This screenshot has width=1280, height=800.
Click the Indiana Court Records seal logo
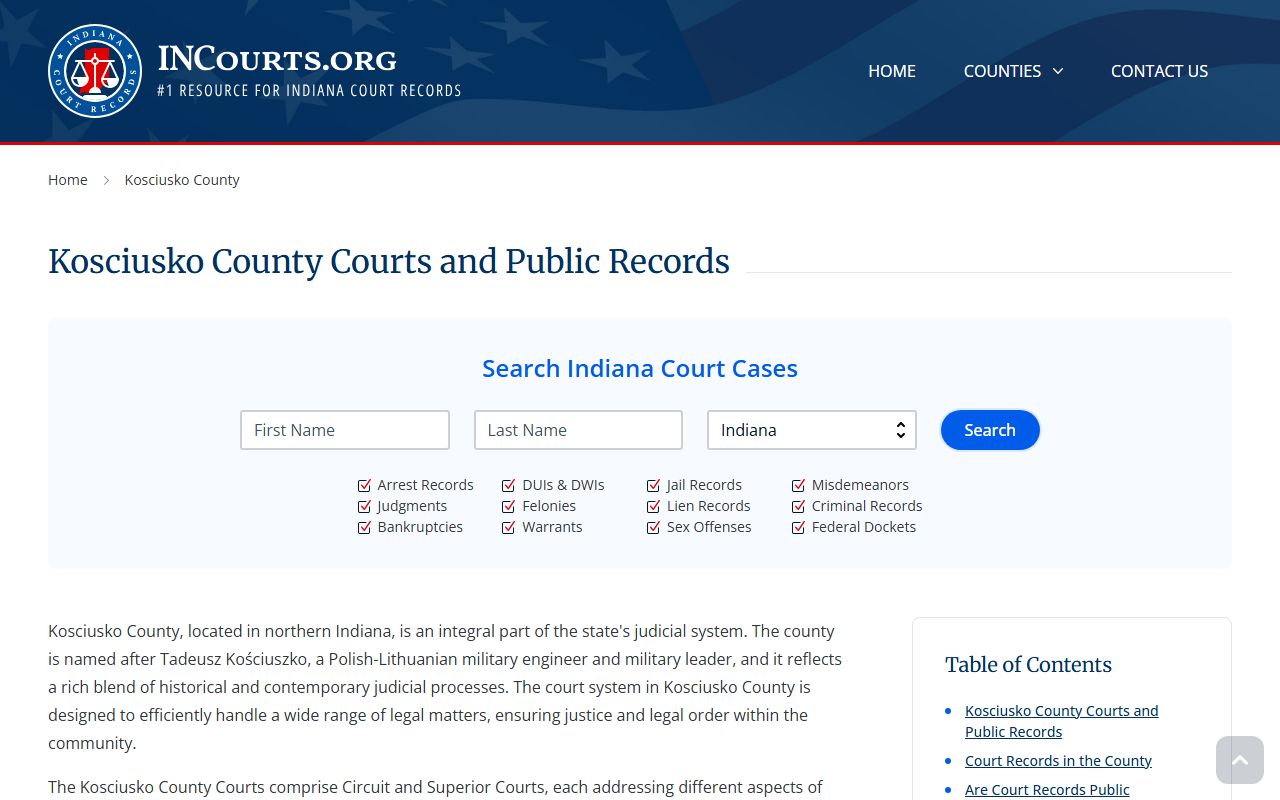point(95,71)
